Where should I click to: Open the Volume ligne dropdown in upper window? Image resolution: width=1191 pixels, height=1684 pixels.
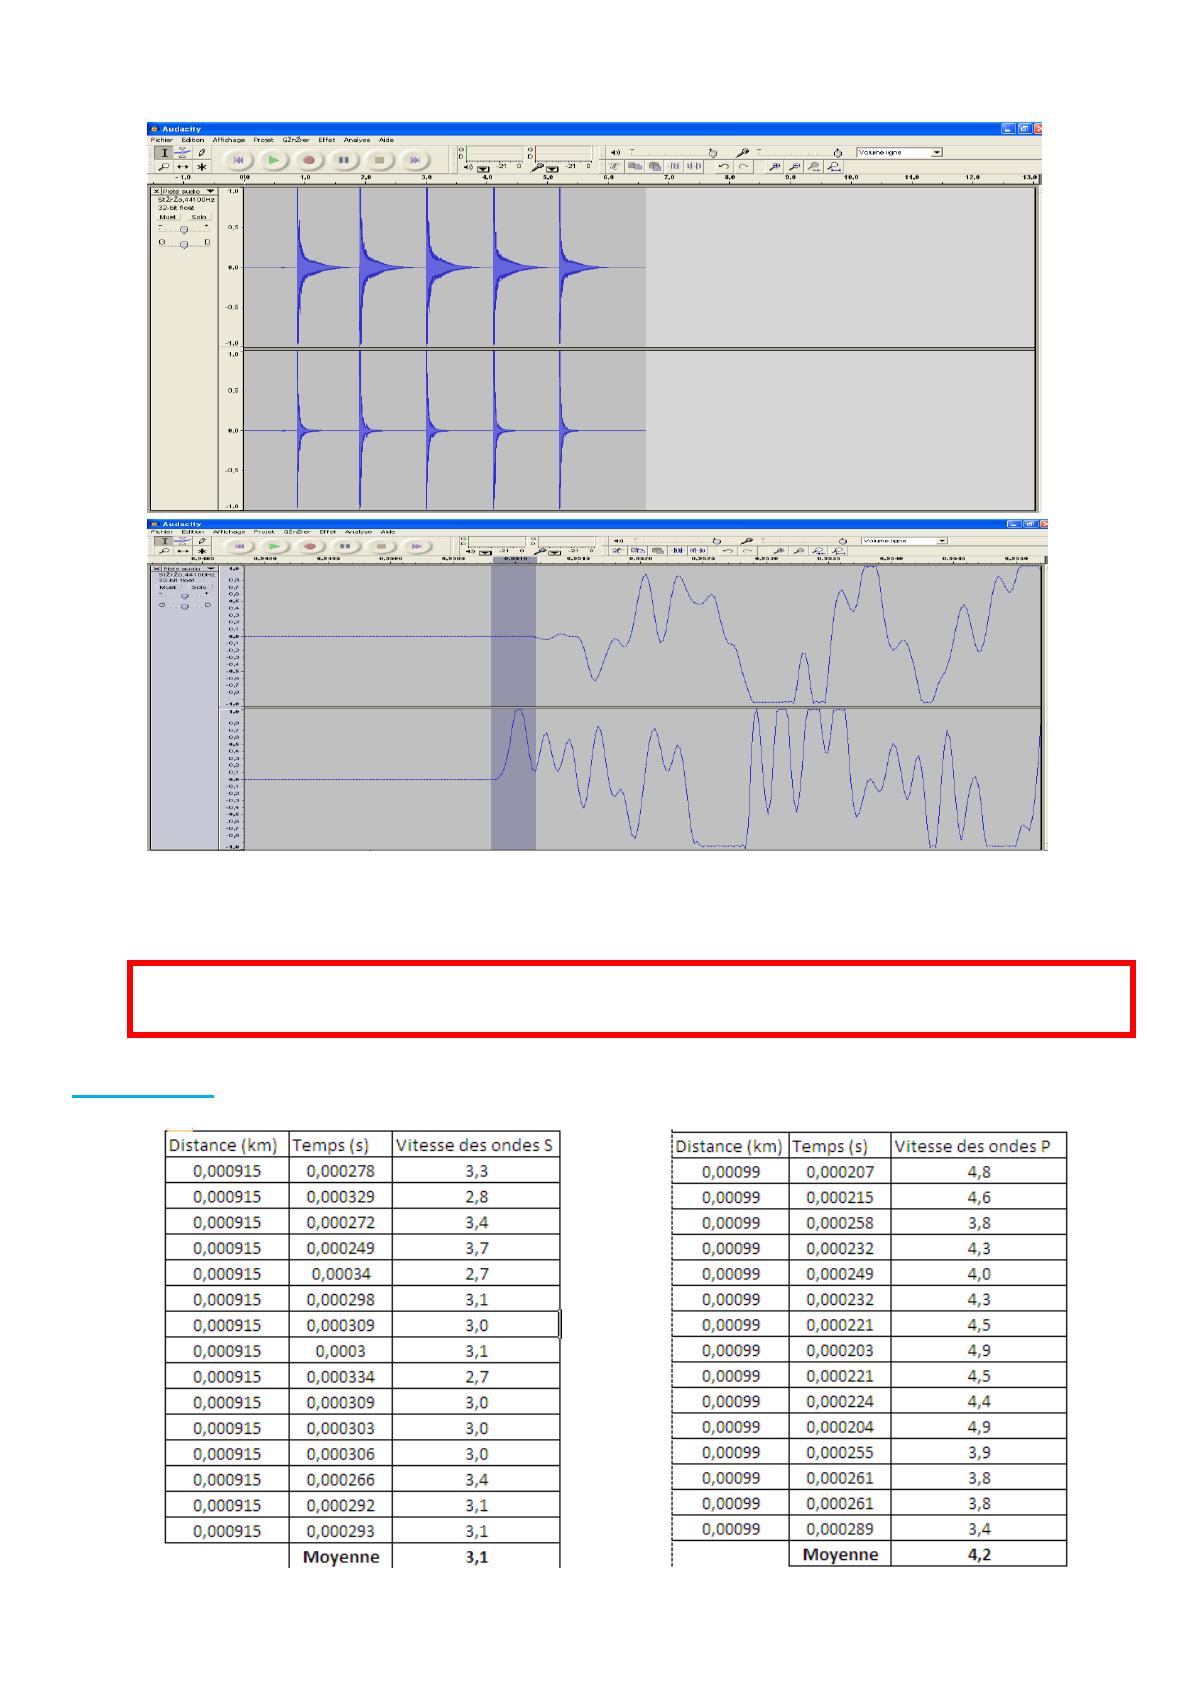click(936, 153)
